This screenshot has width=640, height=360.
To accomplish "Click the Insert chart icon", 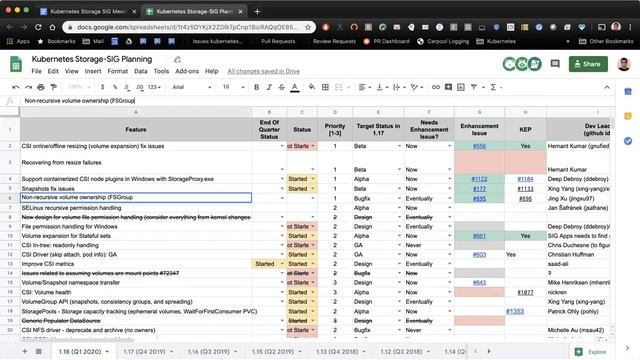I will point(461,87).
